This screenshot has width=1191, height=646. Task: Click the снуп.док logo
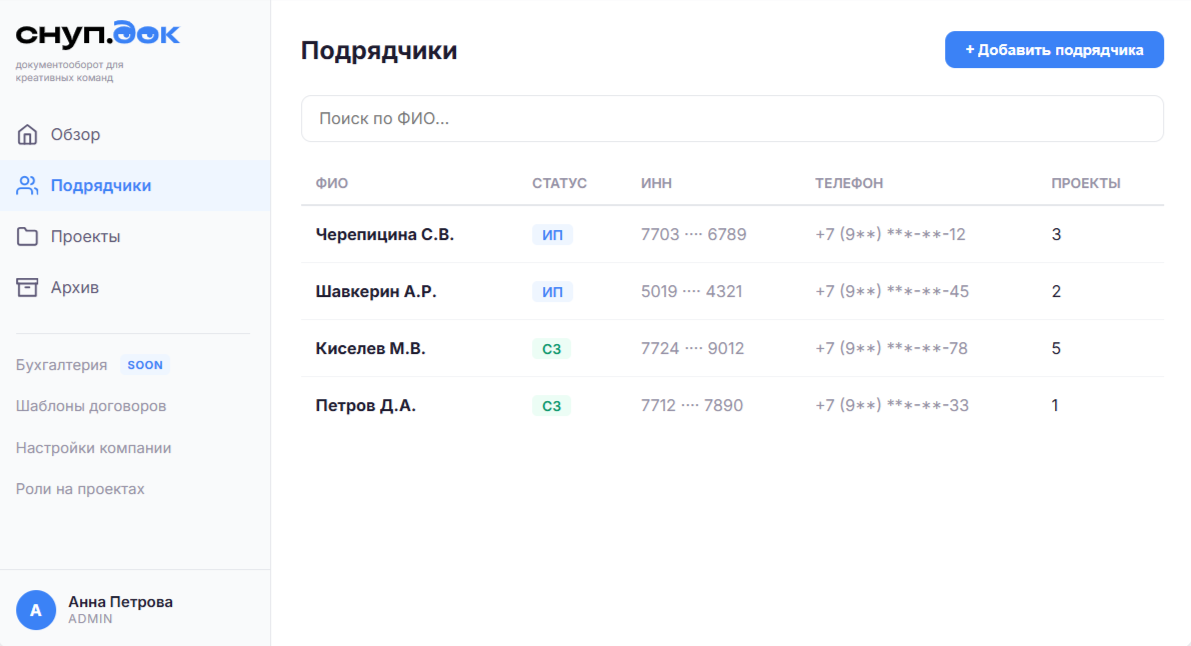95,33
